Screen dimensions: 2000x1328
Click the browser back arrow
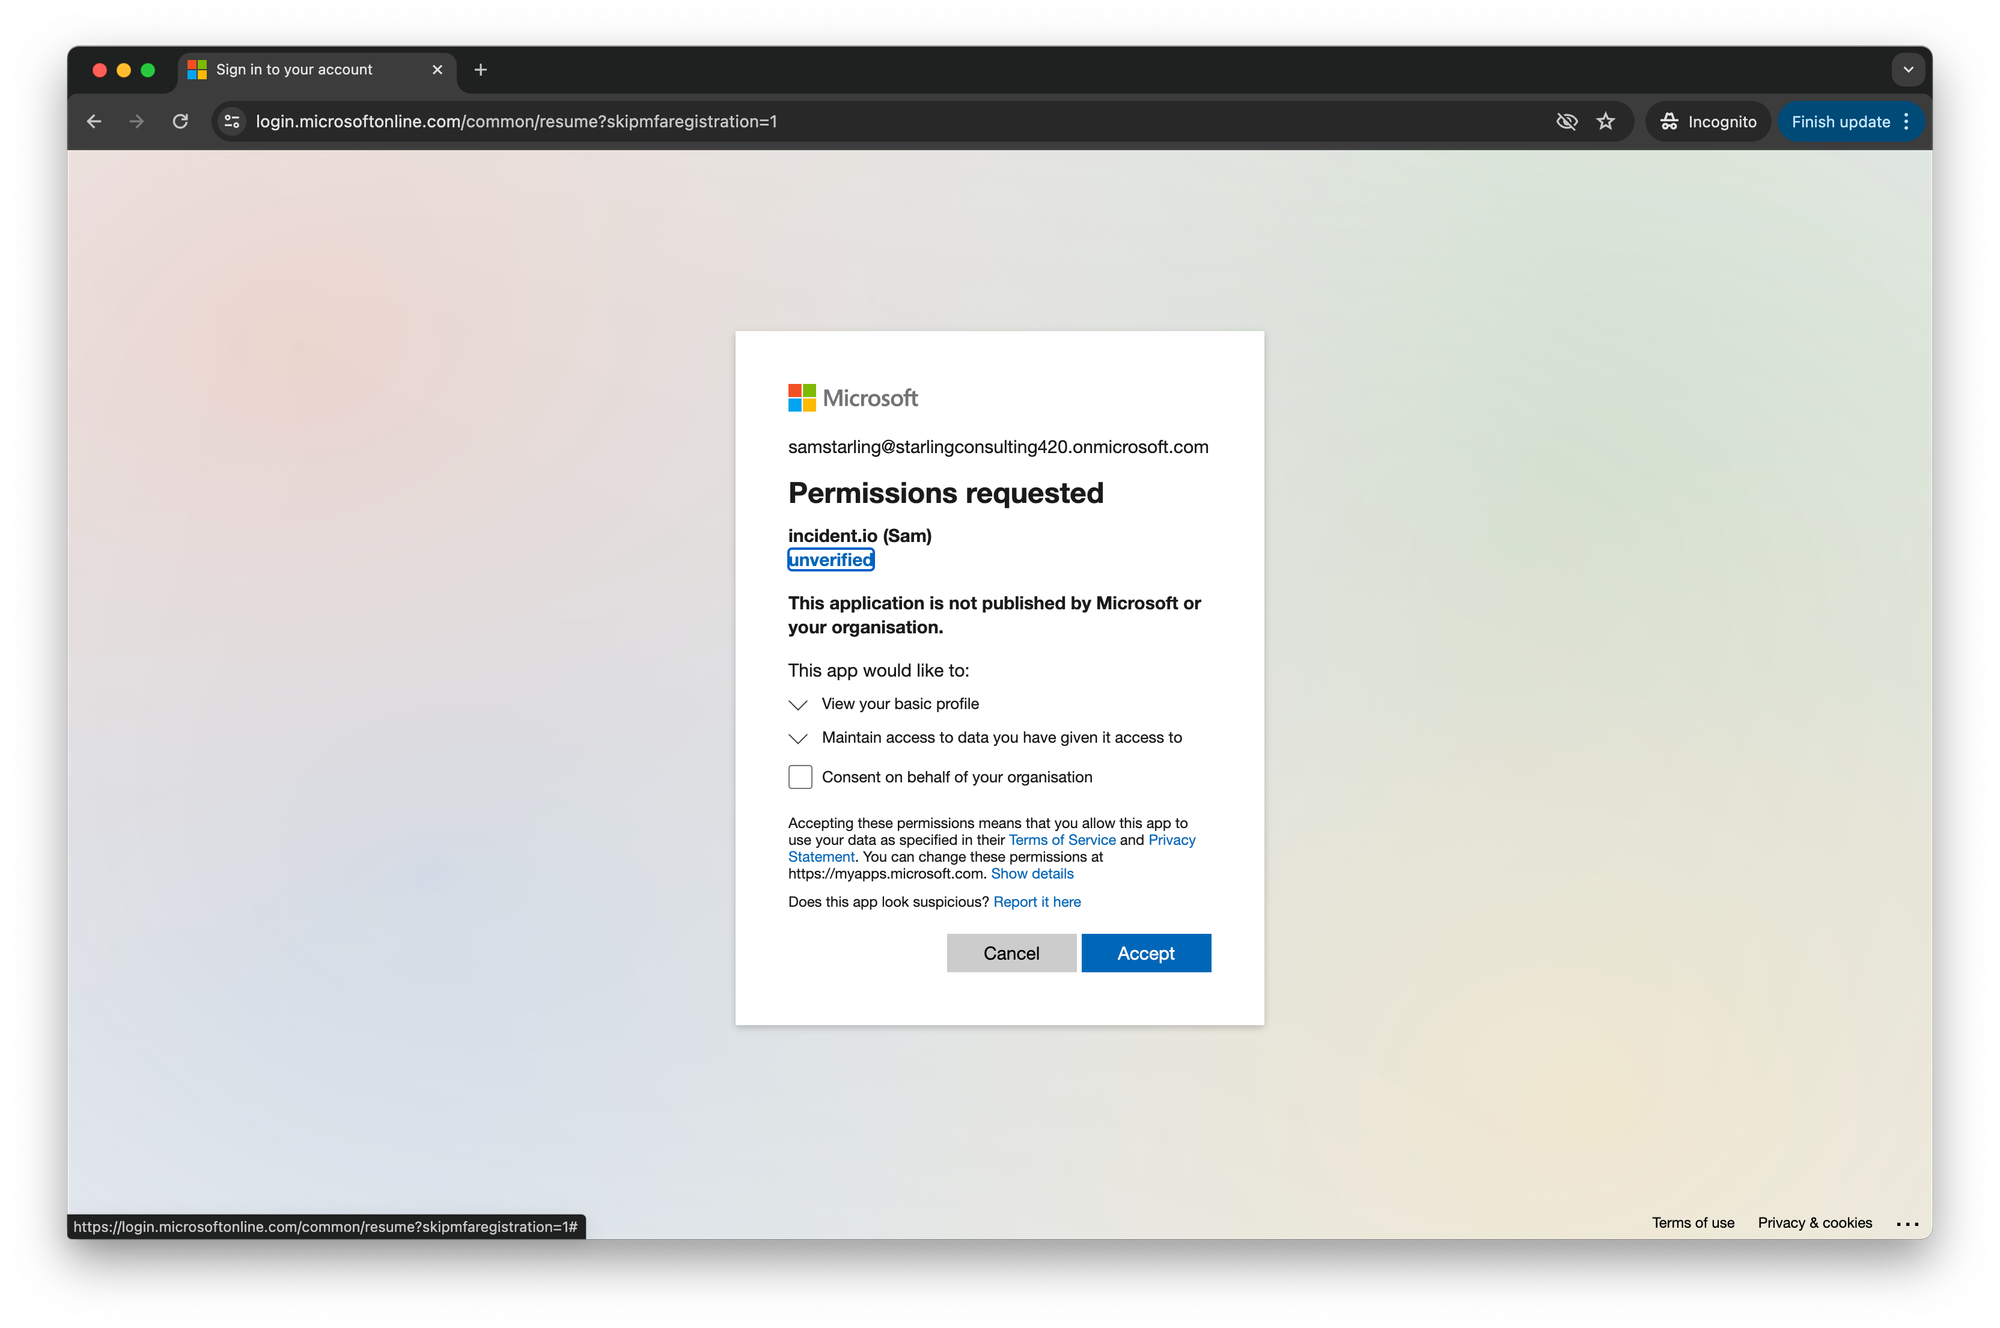coord(94,121)
